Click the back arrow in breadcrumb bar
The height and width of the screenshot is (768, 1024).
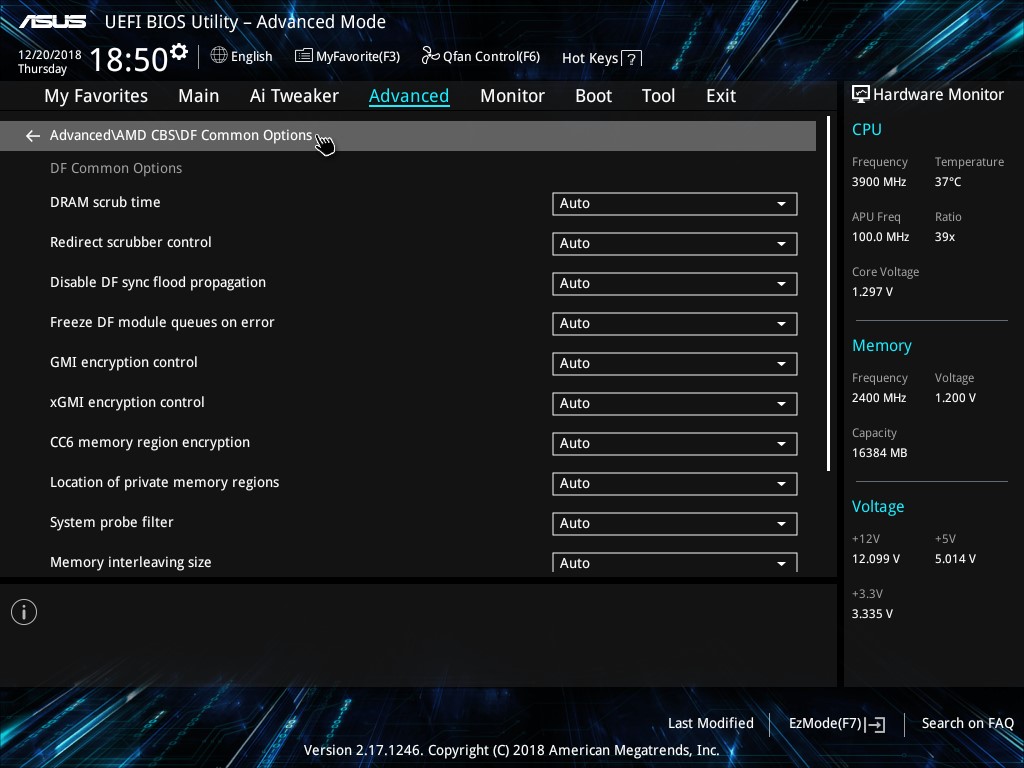click(x=32, y=136)
